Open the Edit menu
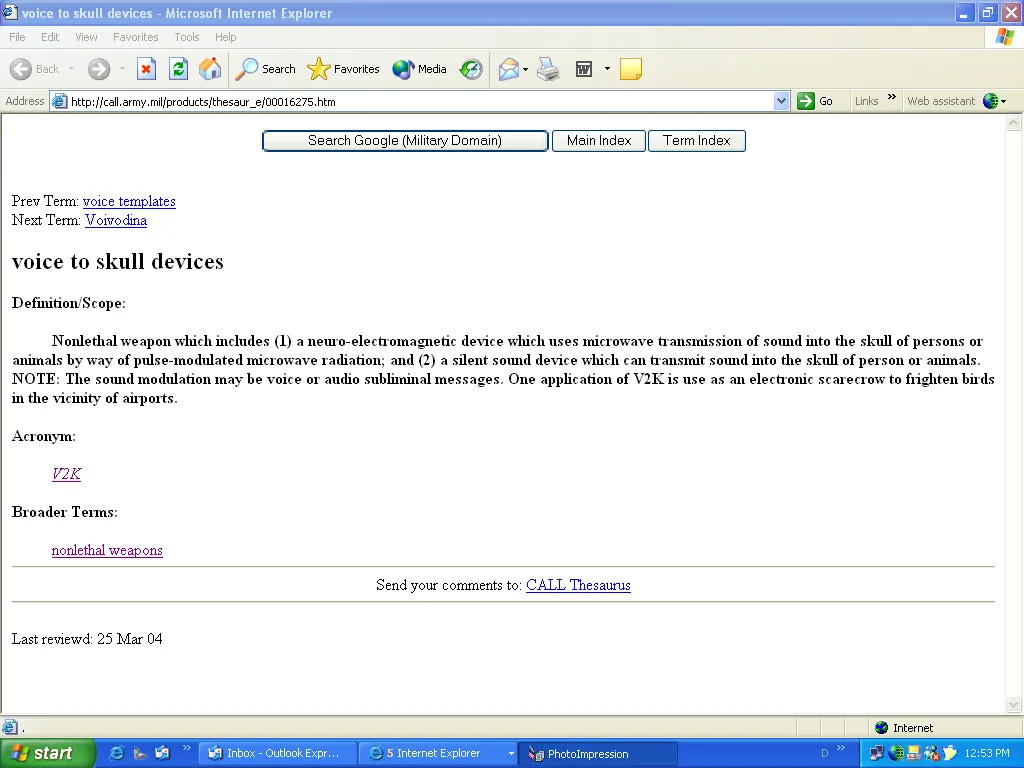This screenshot has height=768, width=1024. [50, 37]
